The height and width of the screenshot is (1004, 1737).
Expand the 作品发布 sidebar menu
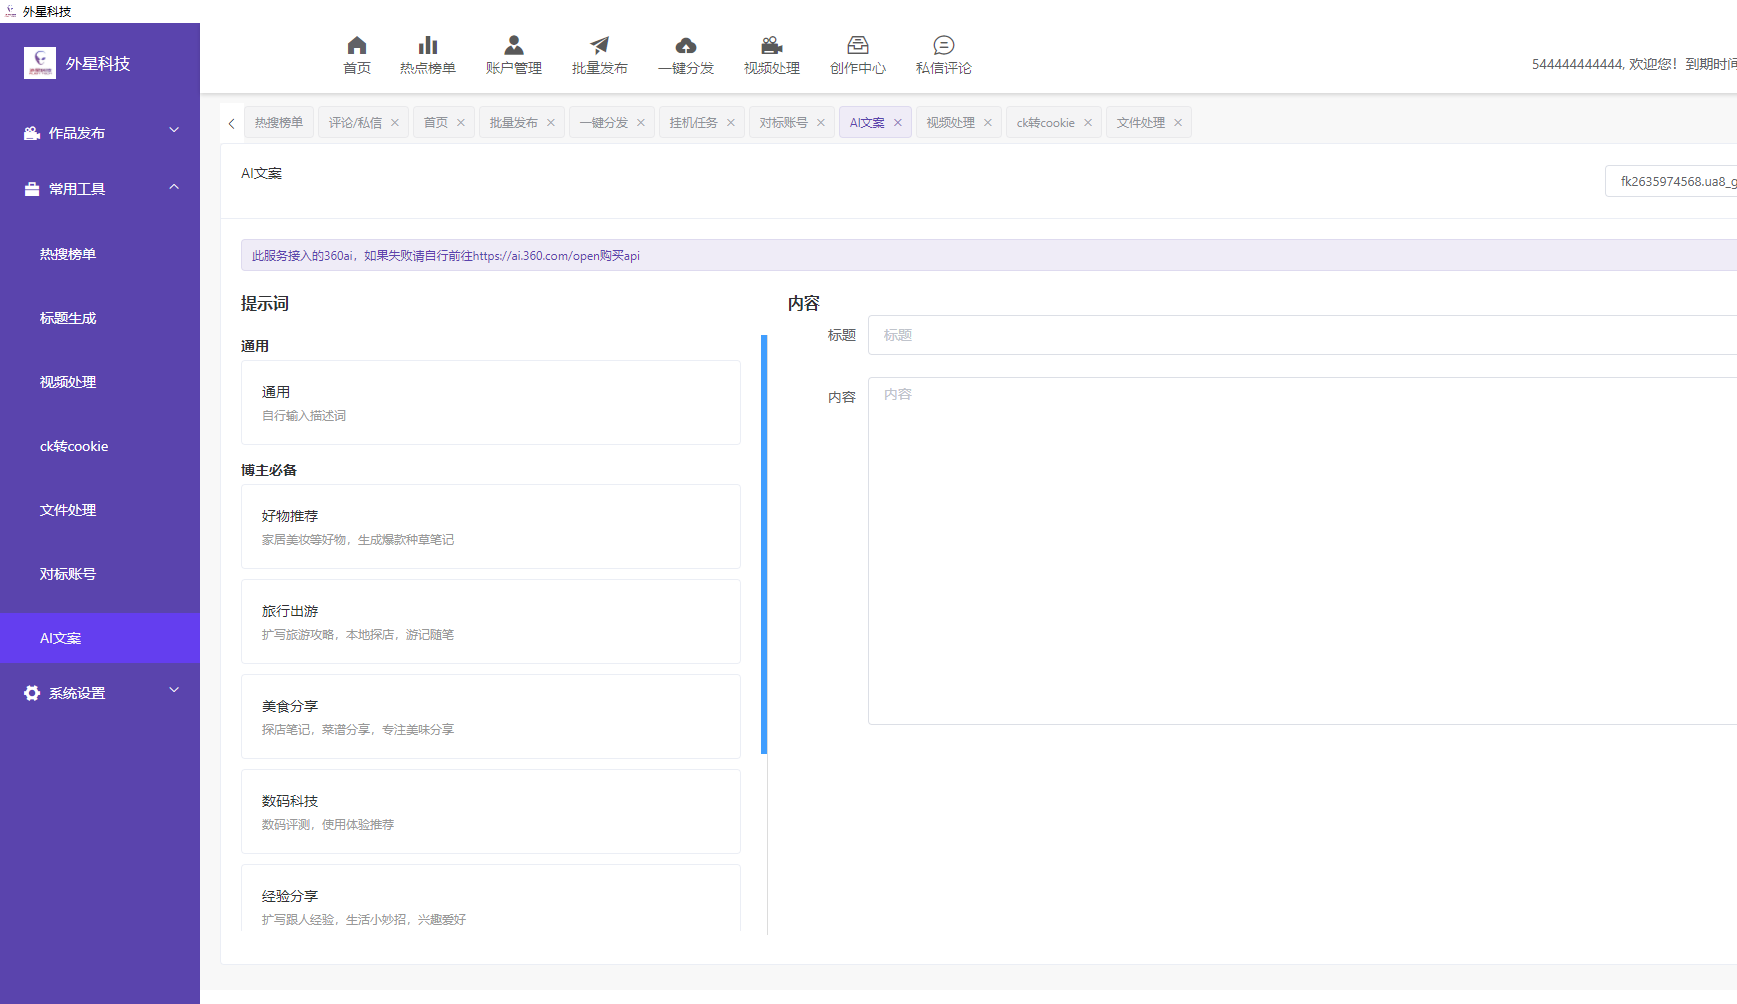[100, 133]
